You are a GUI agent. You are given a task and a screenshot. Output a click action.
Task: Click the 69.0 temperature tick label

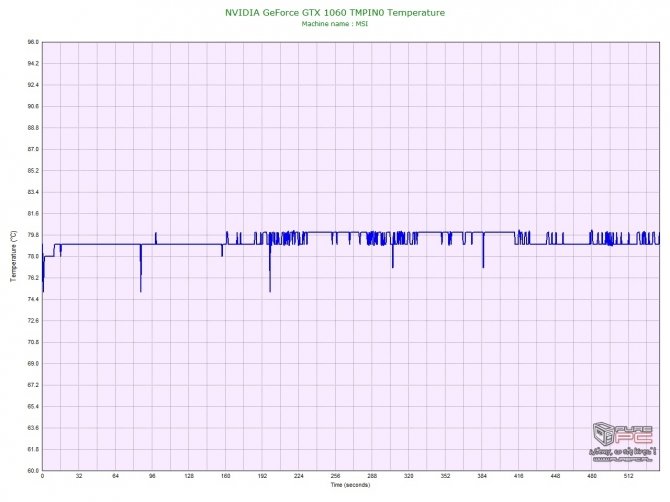33,364
